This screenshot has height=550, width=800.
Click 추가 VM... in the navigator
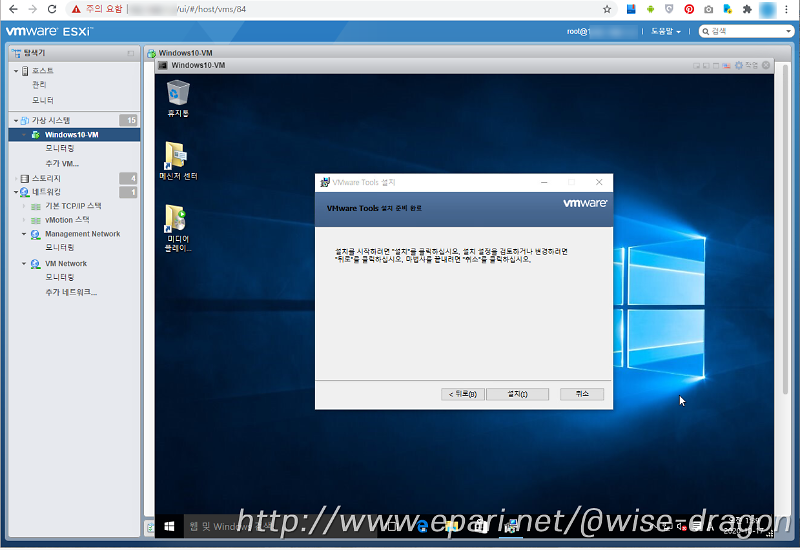coord(62,163)
